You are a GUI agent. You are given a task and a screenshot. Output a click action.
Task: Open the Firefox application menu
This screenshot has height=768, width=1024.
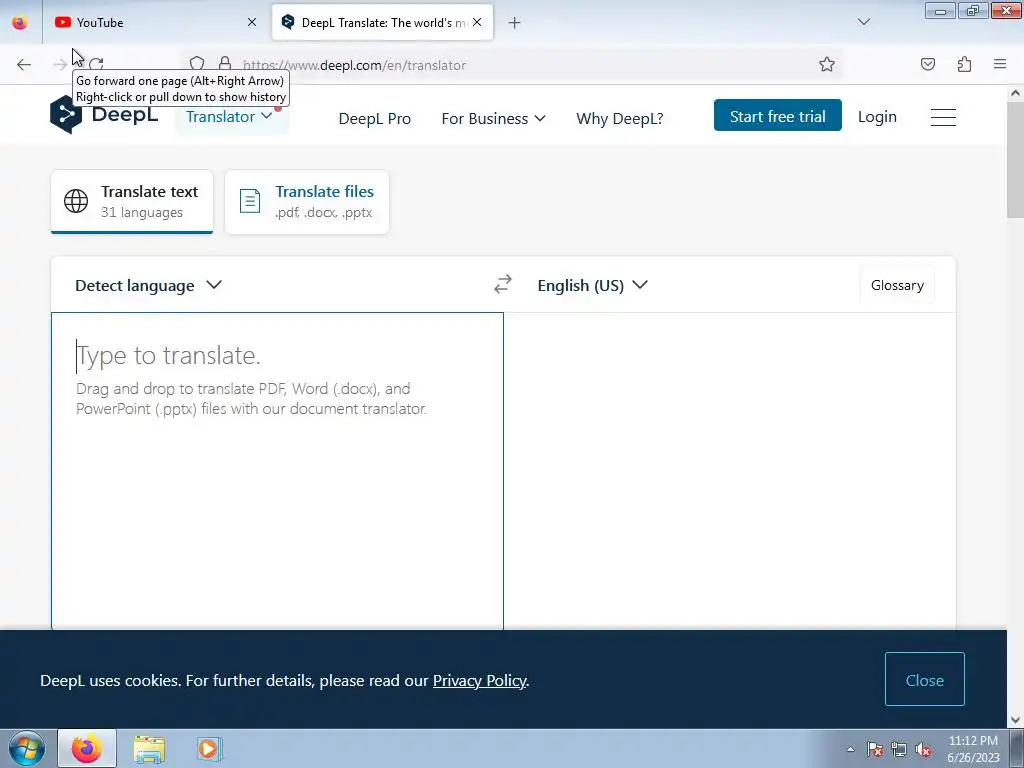1000,64
